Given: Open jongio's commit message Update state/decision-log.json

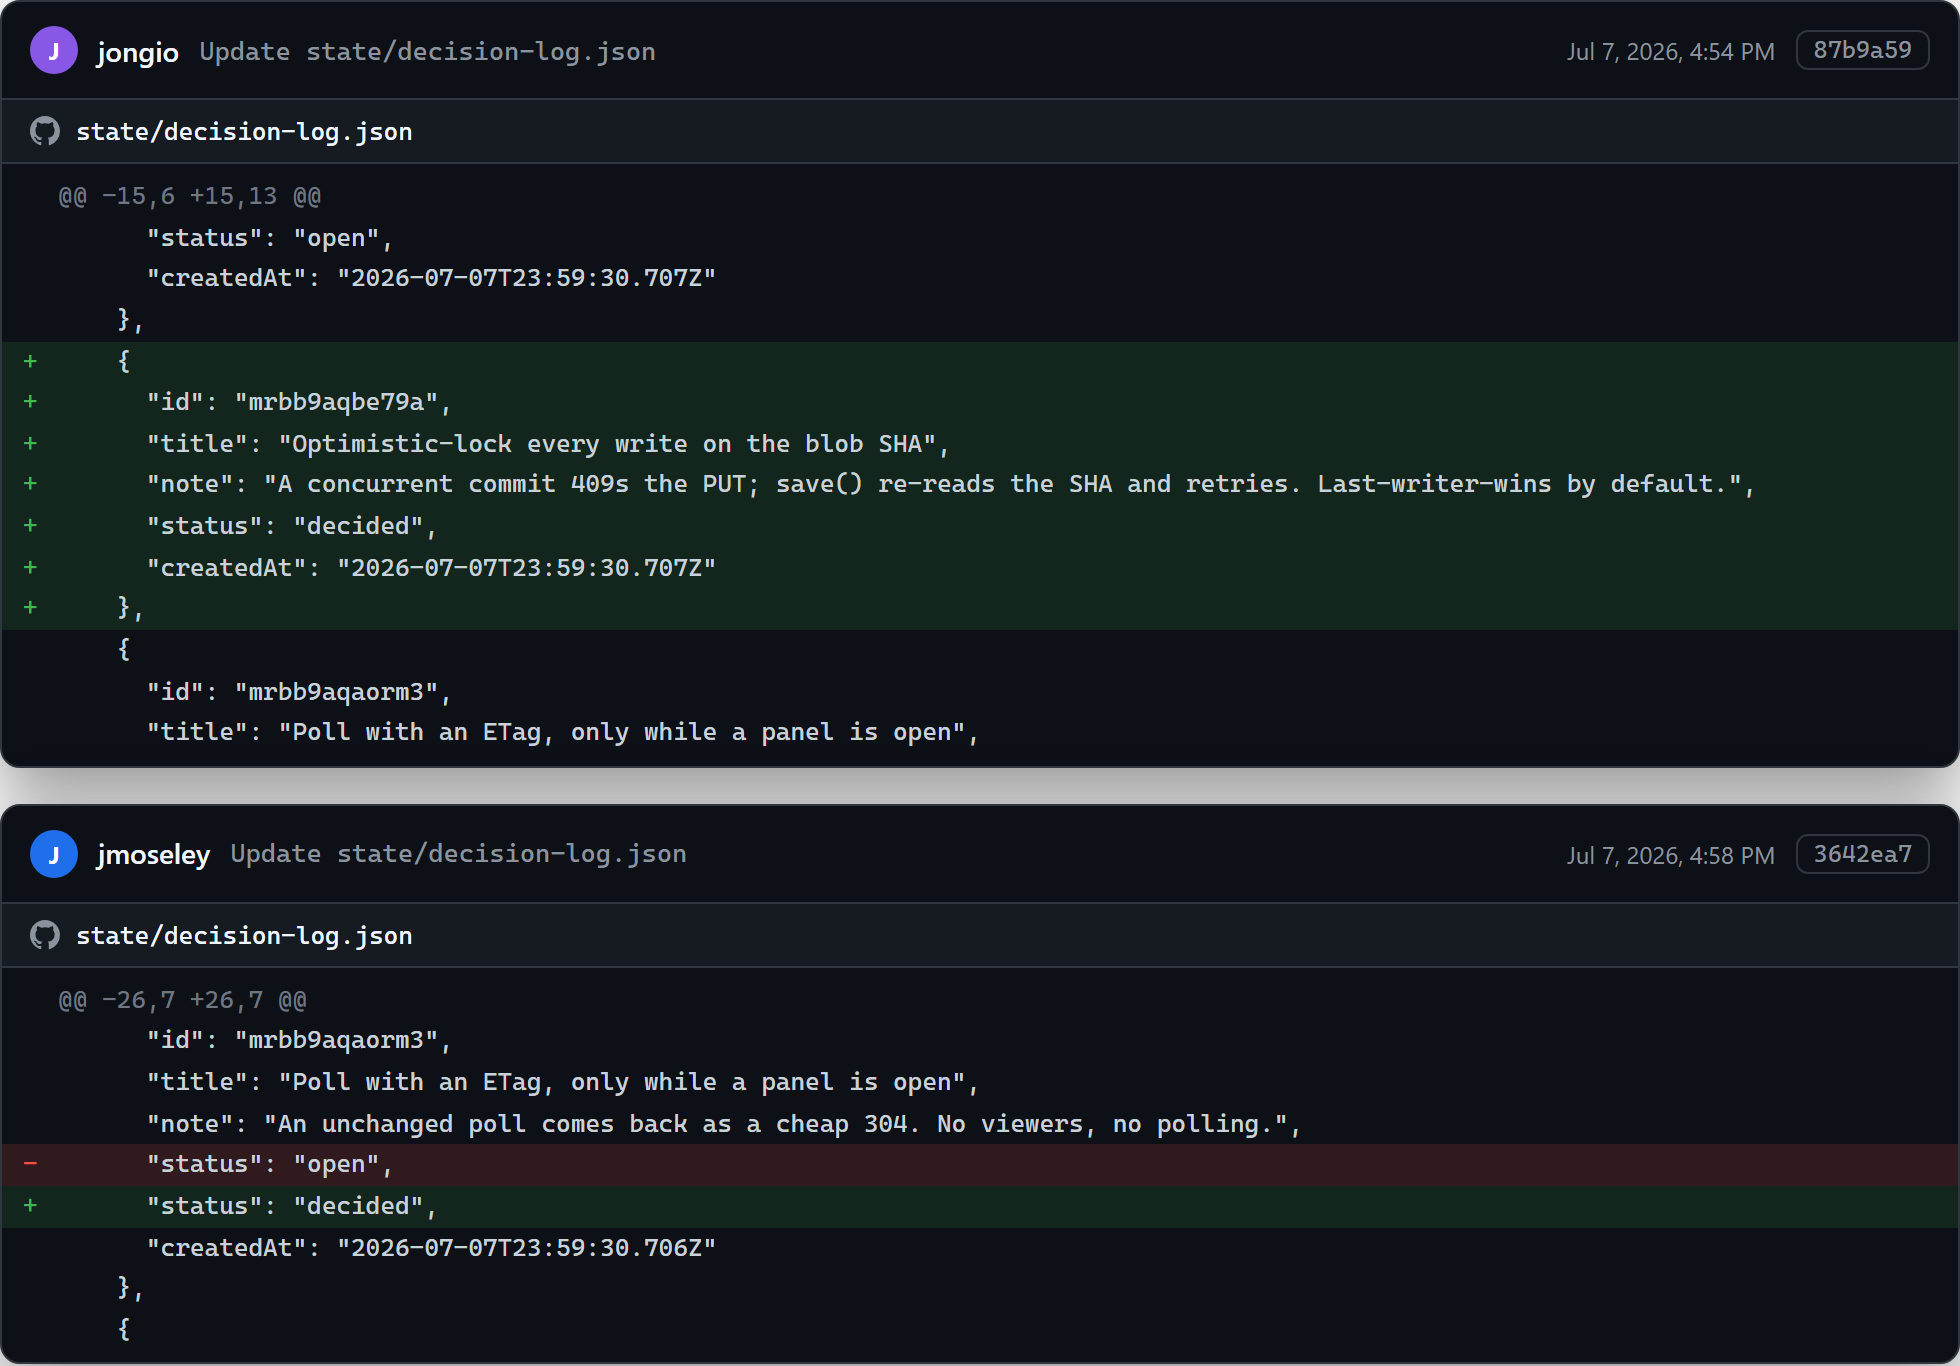Looking at the screenshot, I should 427,52.
